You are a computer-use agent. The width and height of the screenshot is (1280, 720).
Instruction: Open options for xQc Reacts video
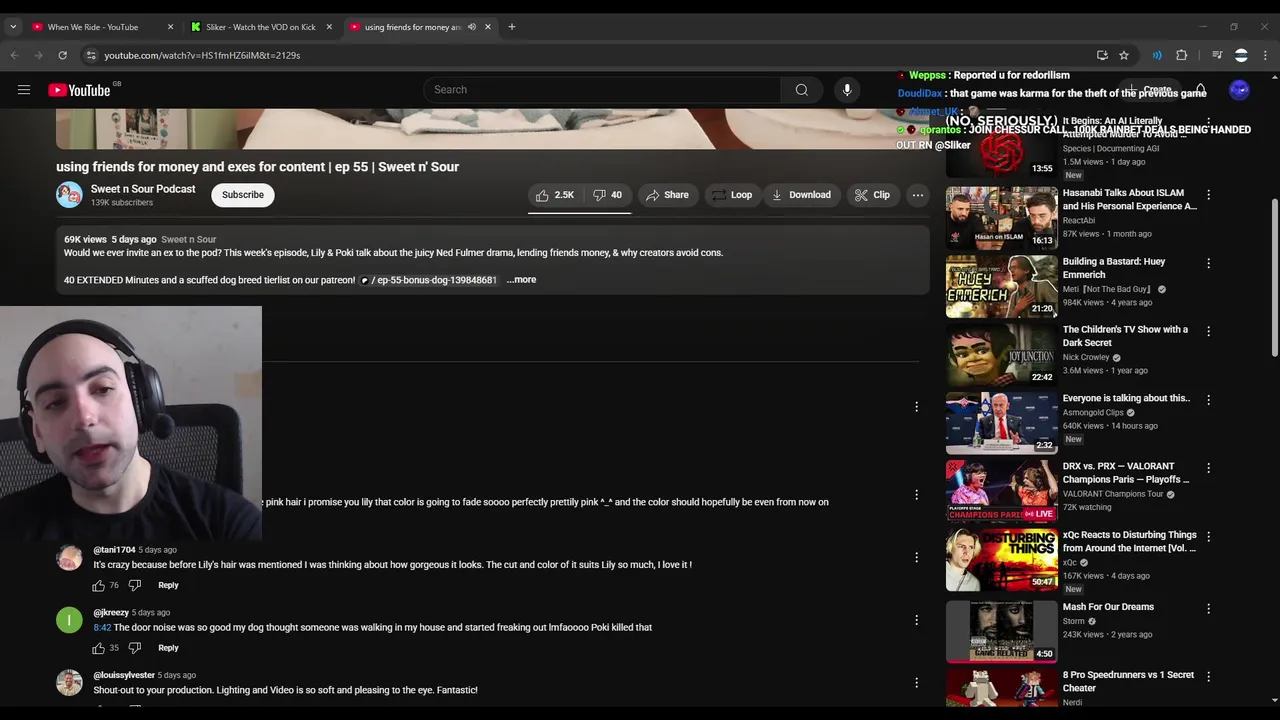pos(1208,537)
